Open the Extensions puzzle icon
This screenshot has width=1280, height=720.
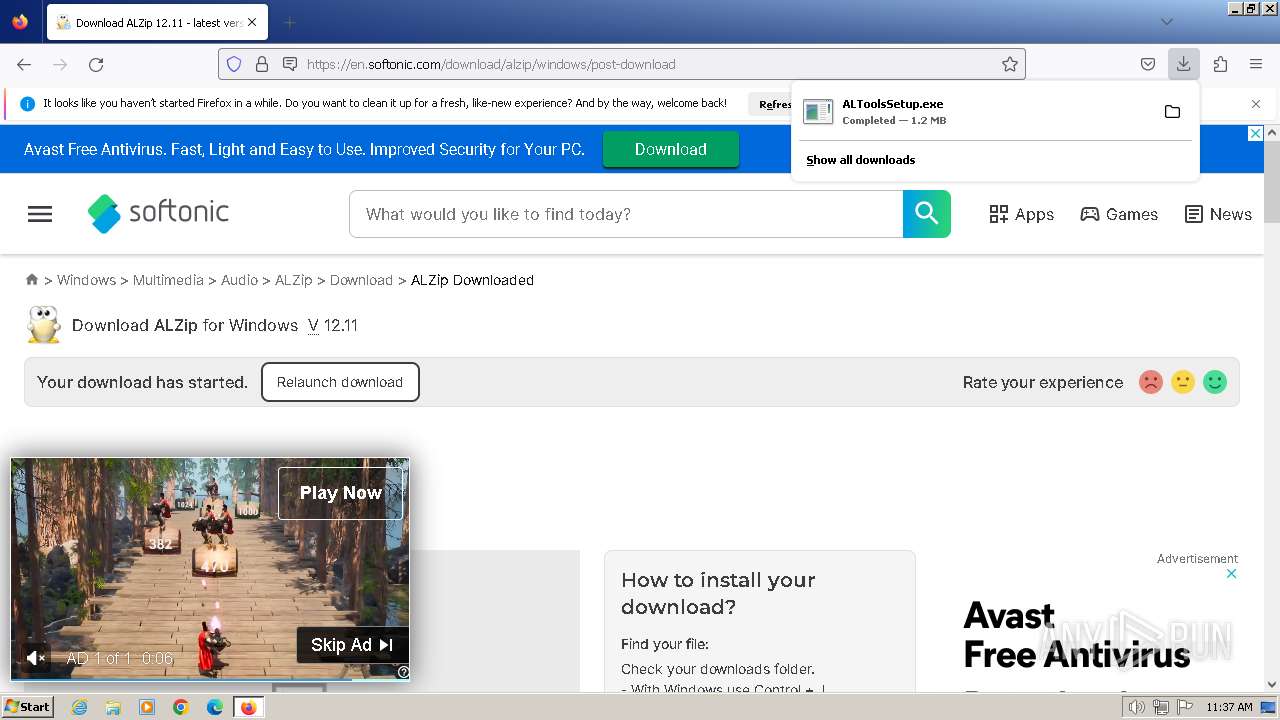coord(1220,64)
